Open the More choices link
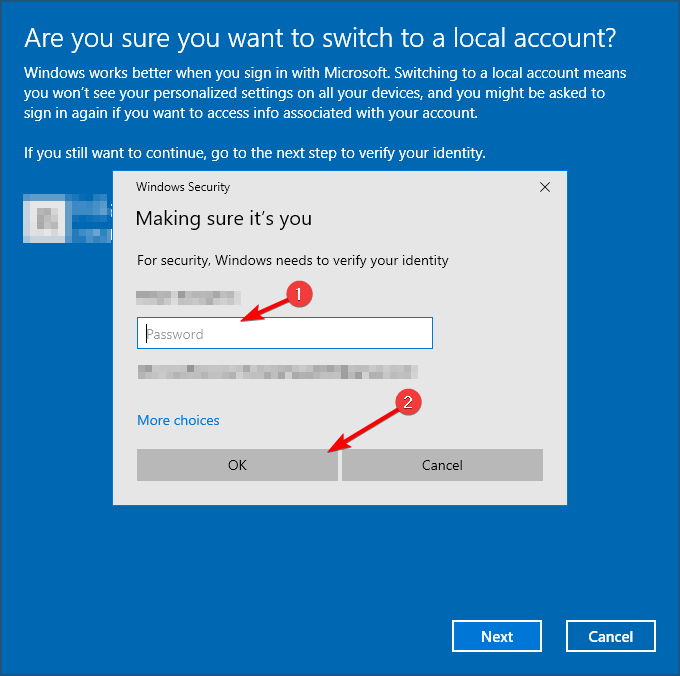The image size is (680, 676). tap(178, 420)
